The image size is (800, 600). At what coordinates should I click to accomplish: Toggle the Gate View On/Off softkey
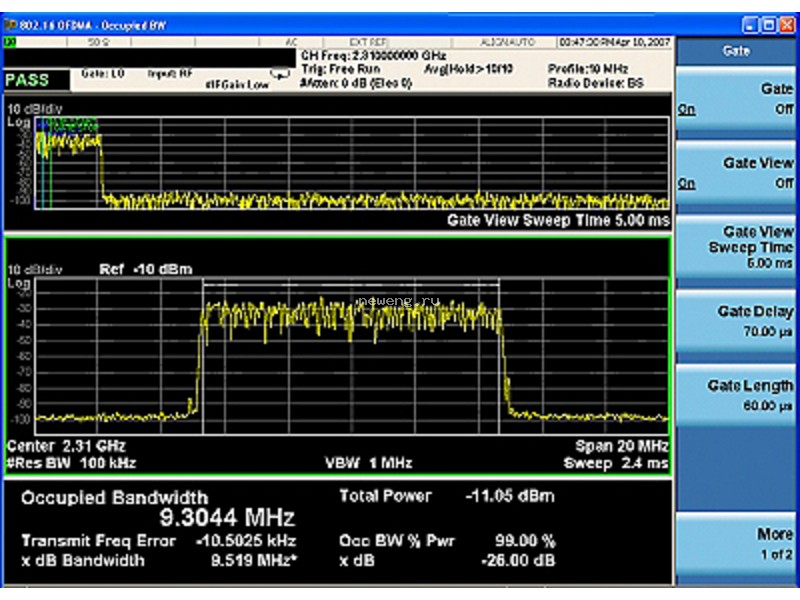pyautogui.click(x=735, y=173)
